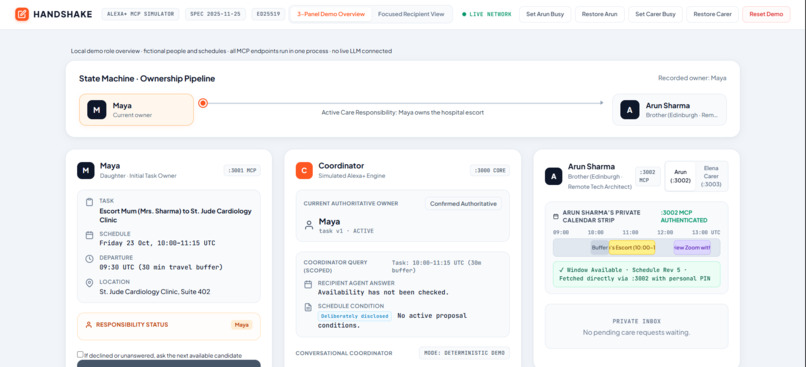Click the green Window Available status box
Screen dimensions: 806x367
[x=636, y=274]
